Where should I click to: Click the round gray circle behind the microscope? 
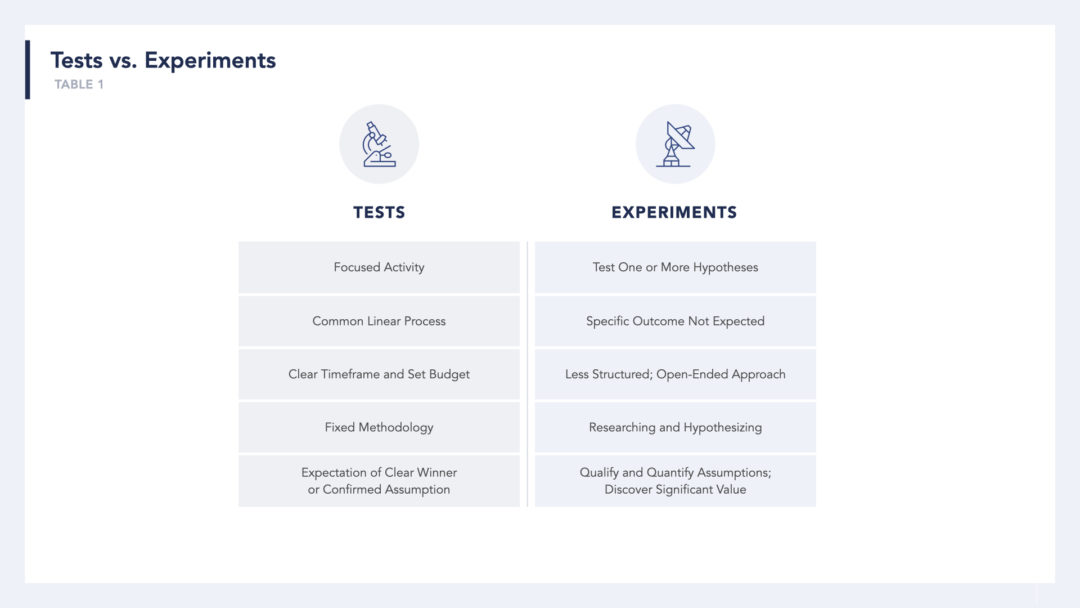(379, 144)
